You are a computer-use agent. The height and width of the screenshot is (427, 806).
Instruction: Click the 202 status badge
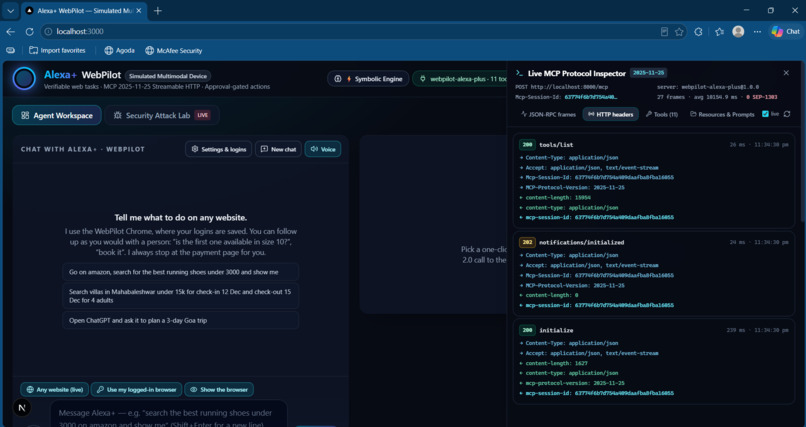click(527, 242)
